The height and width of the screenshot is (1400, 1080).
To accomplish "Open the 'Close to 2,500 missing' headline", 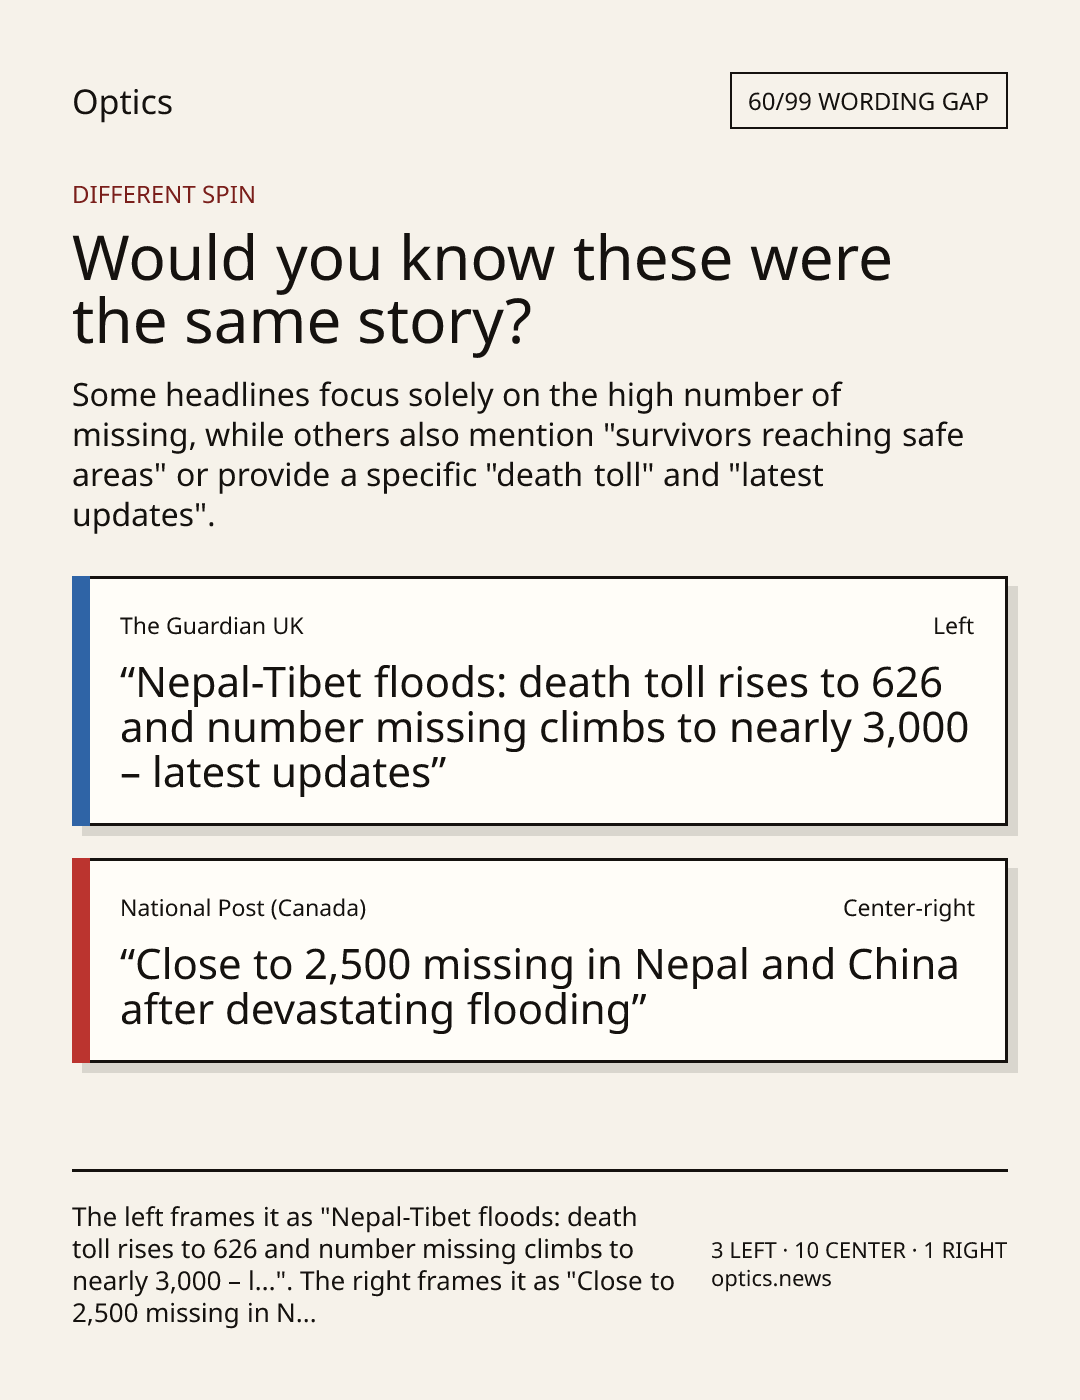I will [x=540, y=987].
